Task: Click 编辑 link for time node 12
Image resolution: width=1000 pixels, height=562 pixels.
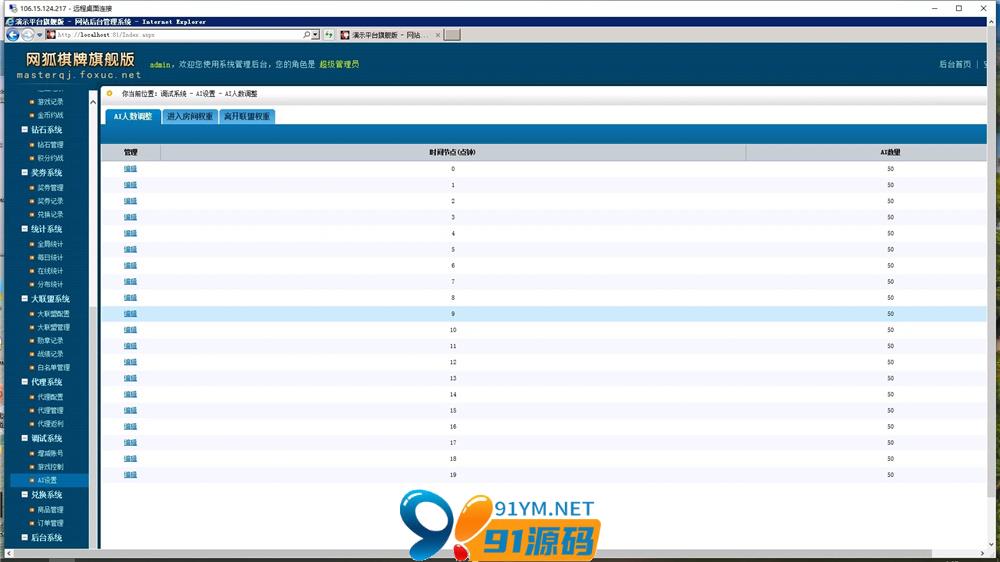Action: [130, 362]
